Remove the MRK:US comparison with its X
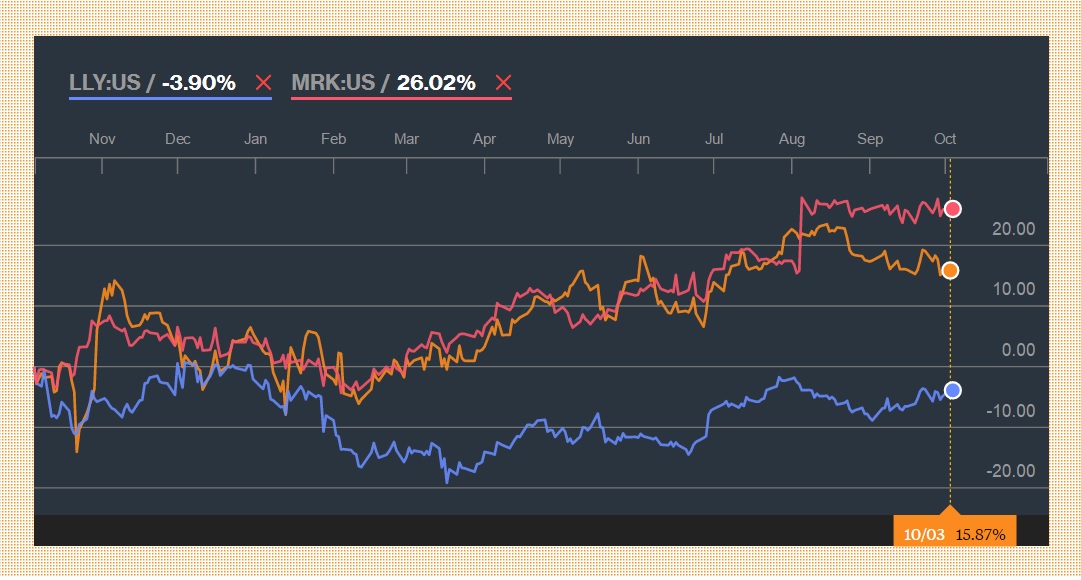Viewport: 1081px width, 580px height. (x=503, y=83)
